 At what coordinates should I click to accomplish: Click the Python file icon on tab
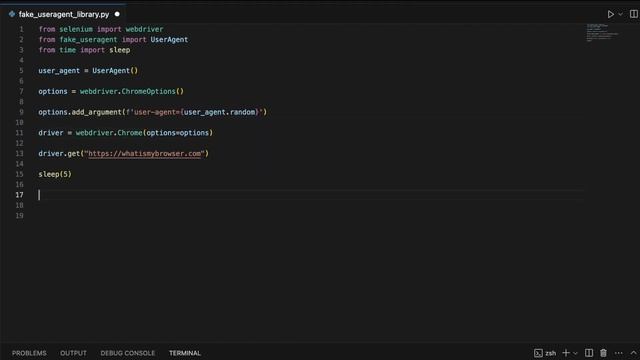point(12,14)
